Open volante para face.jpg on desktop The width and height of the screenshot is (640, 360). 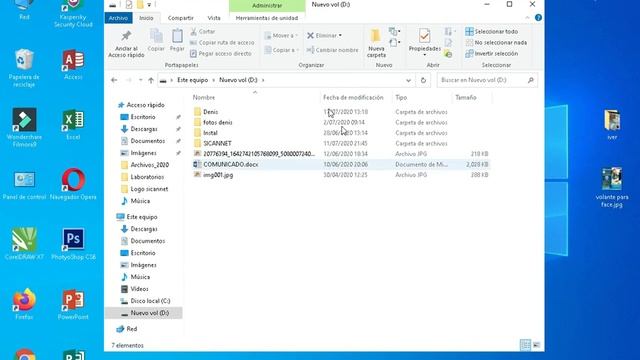tap(611, 187)
